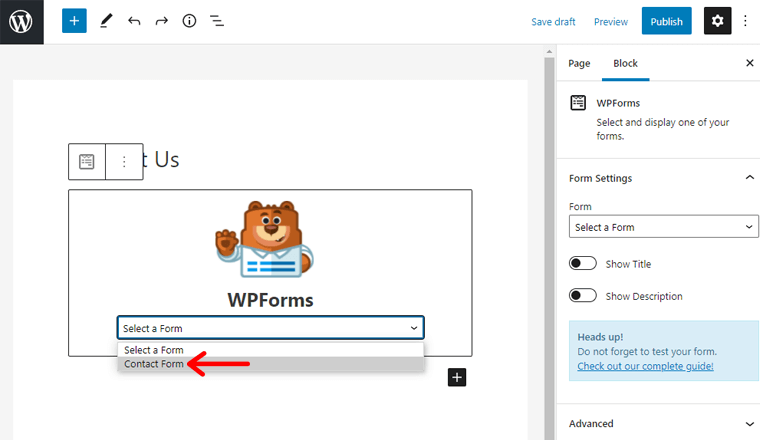Add a block with the black plus button
The height and width of the screenshot is (440, 760).
pyautogui.click(x=457, y=377)
